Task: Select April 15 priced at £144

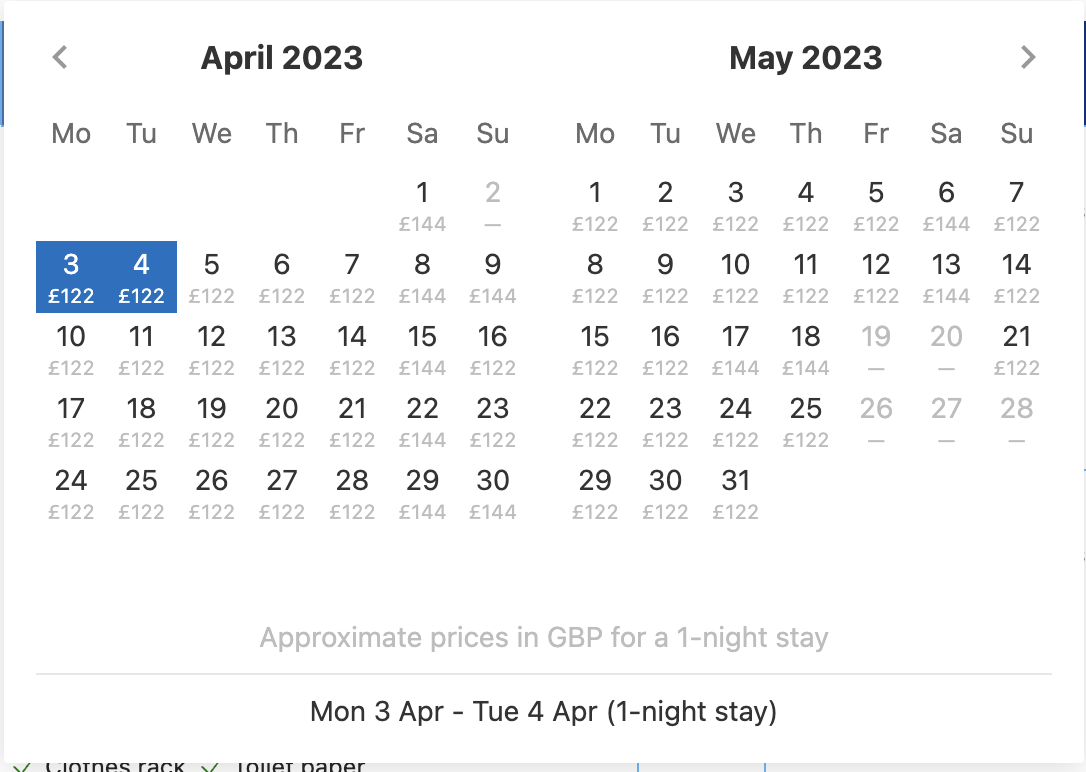Action: point(422,349)
